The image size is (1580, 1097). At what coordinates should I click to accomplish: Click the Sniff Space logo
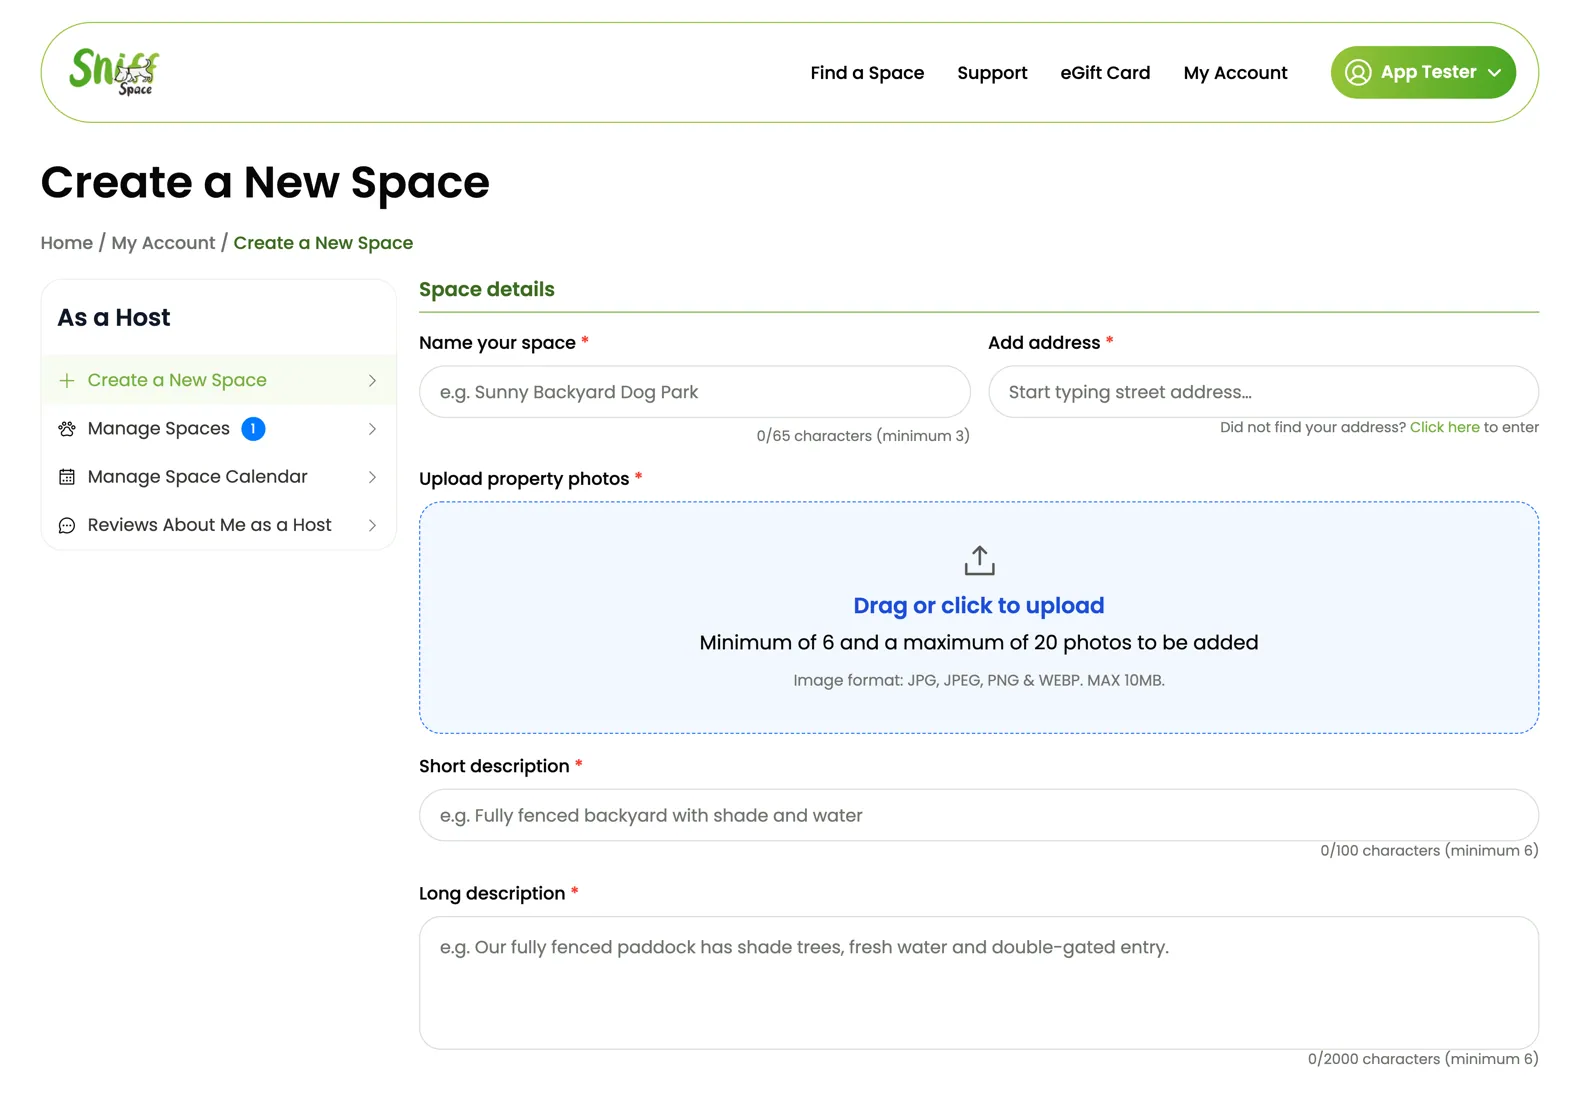[114, 72]
